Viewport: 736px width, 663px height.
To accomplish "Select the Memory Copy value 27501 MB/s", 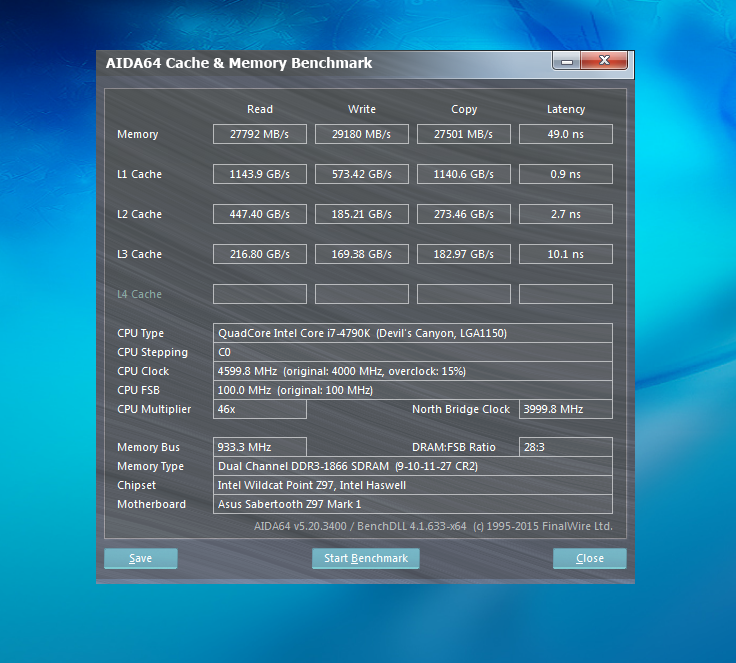I will click(464, 134).
